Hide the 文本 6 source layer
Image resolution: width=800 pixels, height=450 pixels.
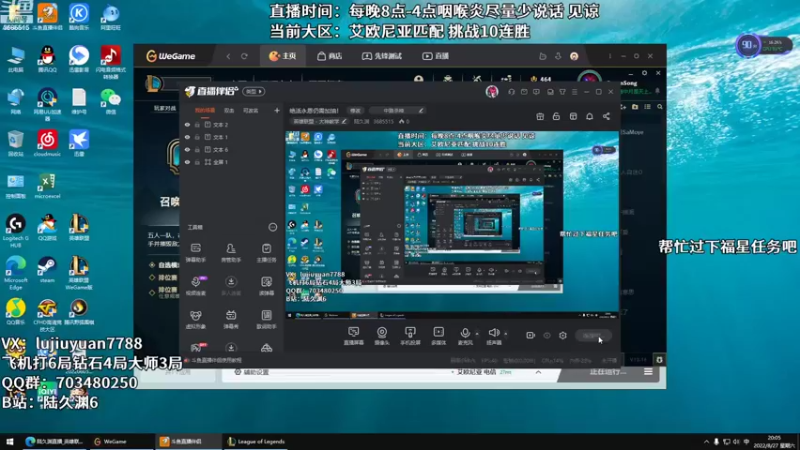pyautogui.click(x=187, y=149)
